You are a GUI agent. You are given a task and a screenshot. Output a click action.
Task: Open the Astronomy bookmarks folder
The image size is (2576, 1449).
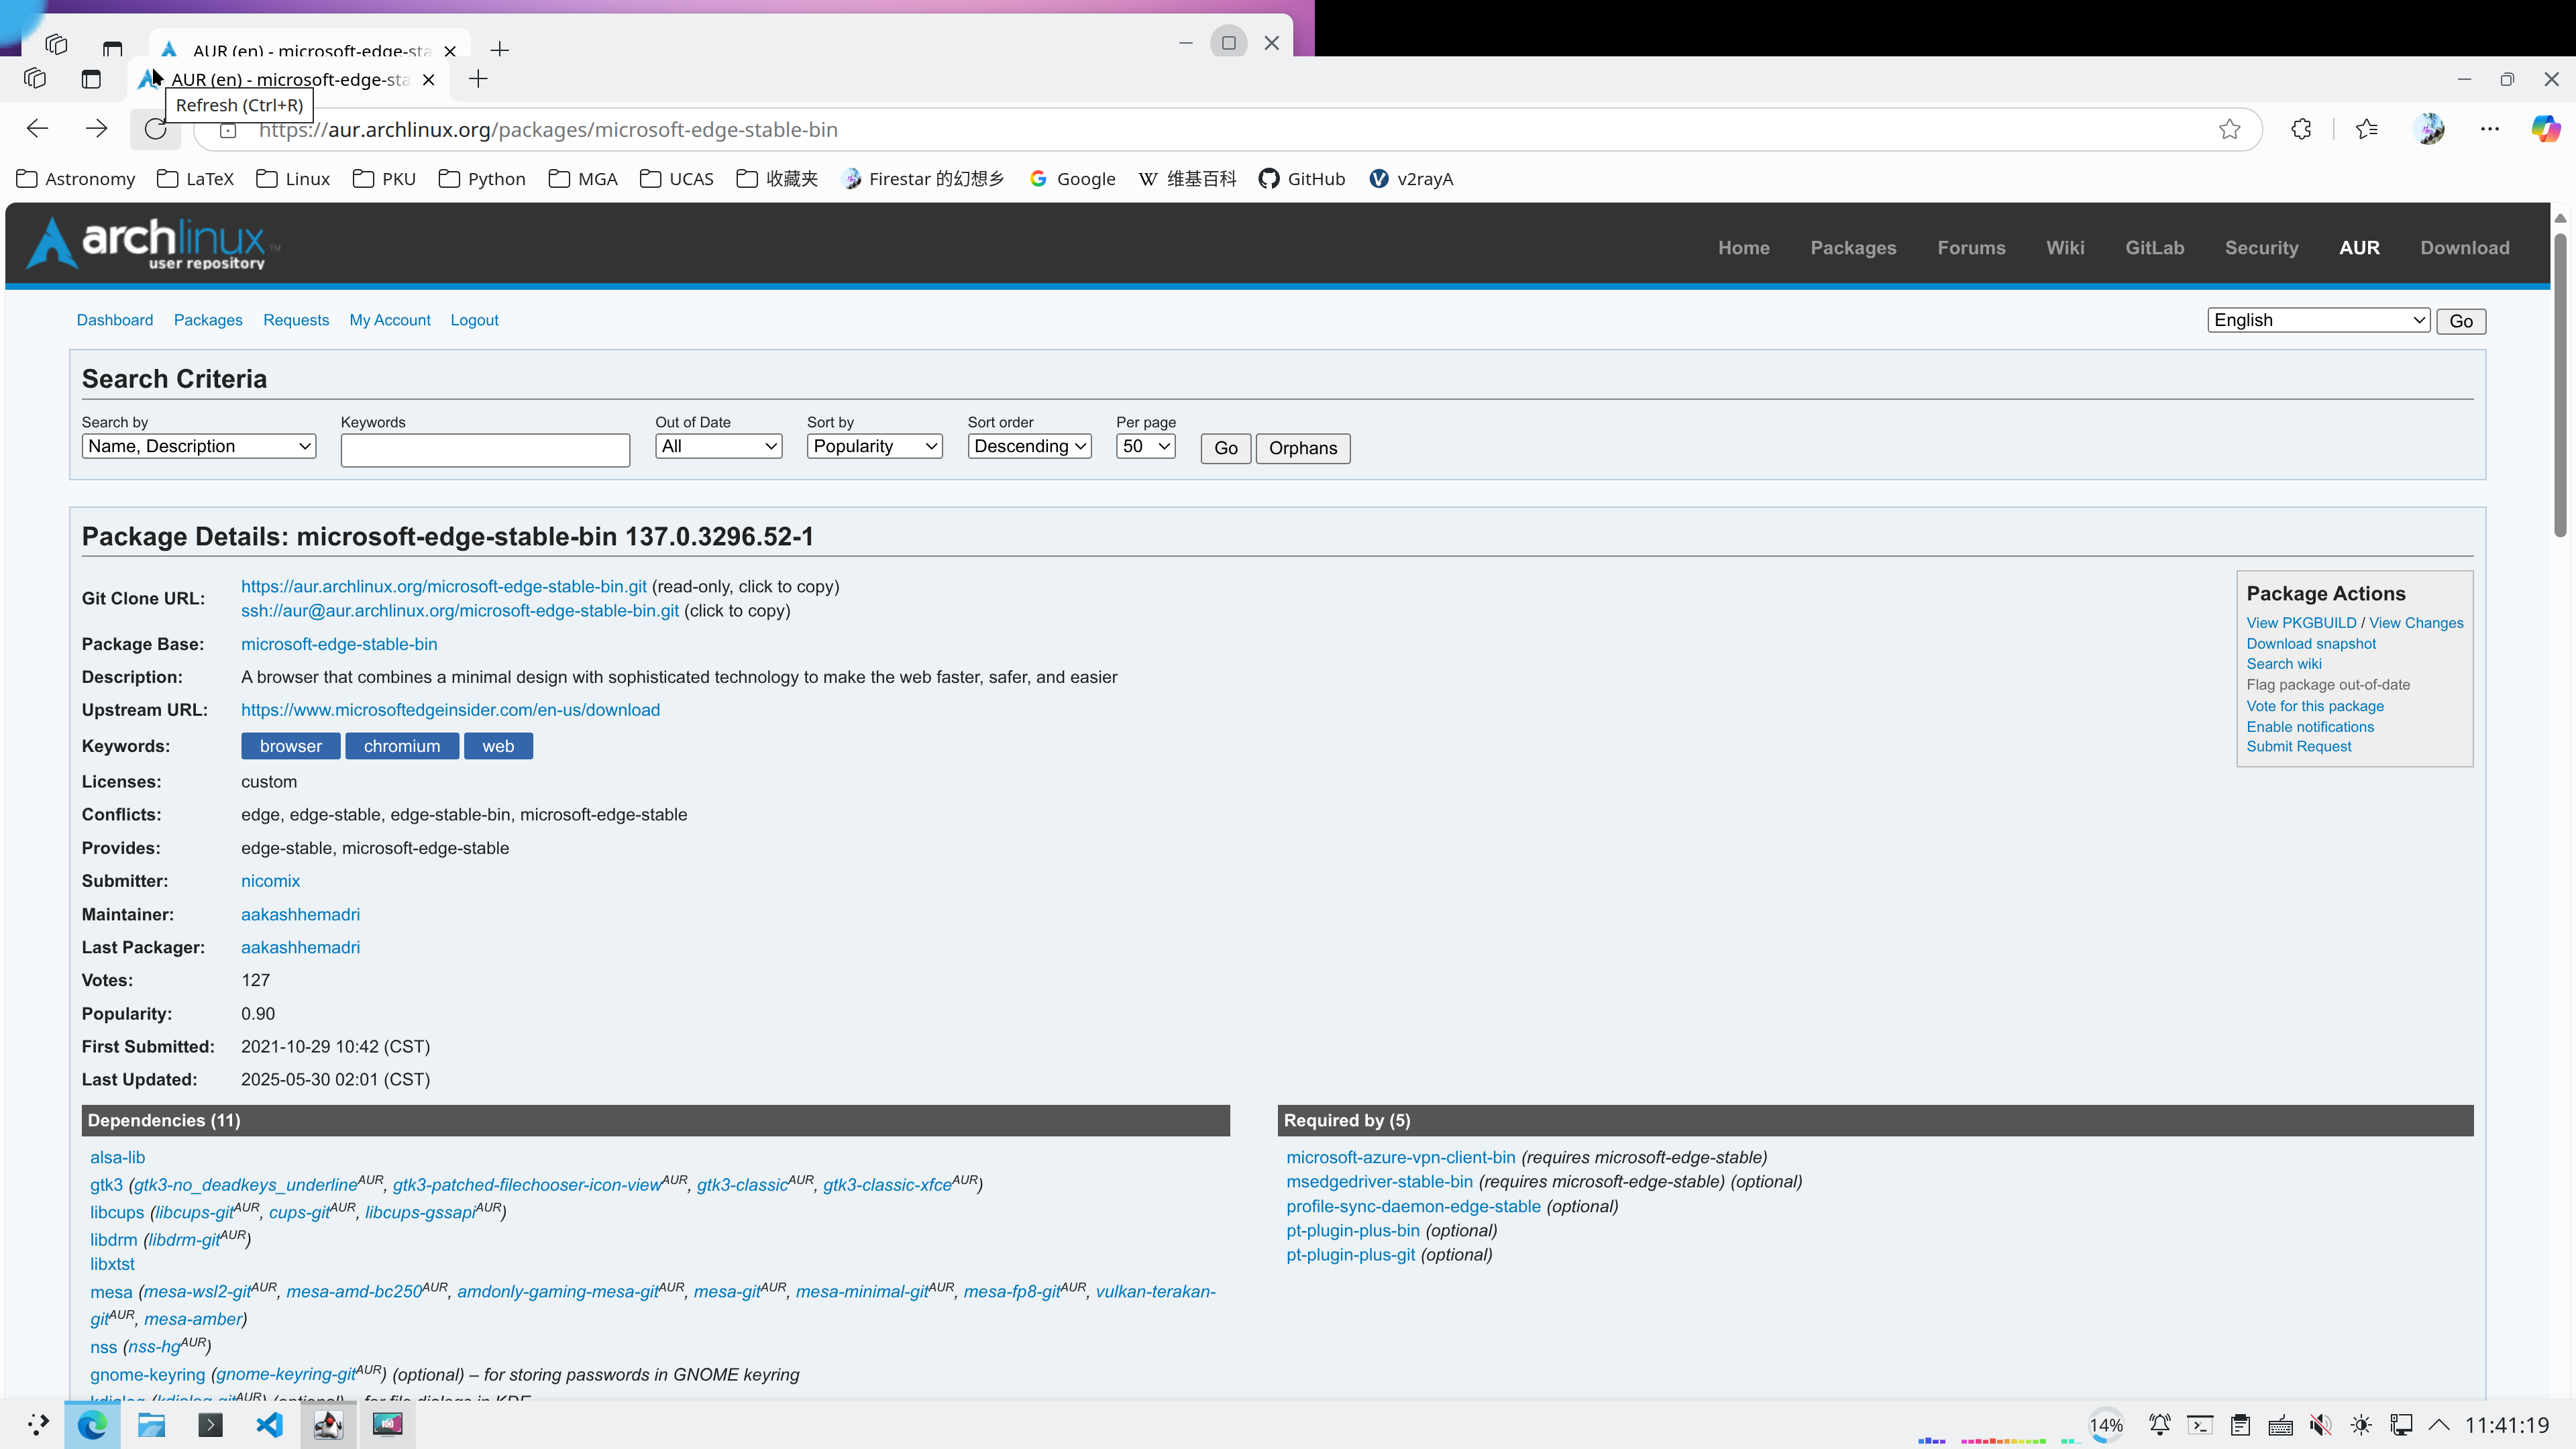click(x=76, y=179)
